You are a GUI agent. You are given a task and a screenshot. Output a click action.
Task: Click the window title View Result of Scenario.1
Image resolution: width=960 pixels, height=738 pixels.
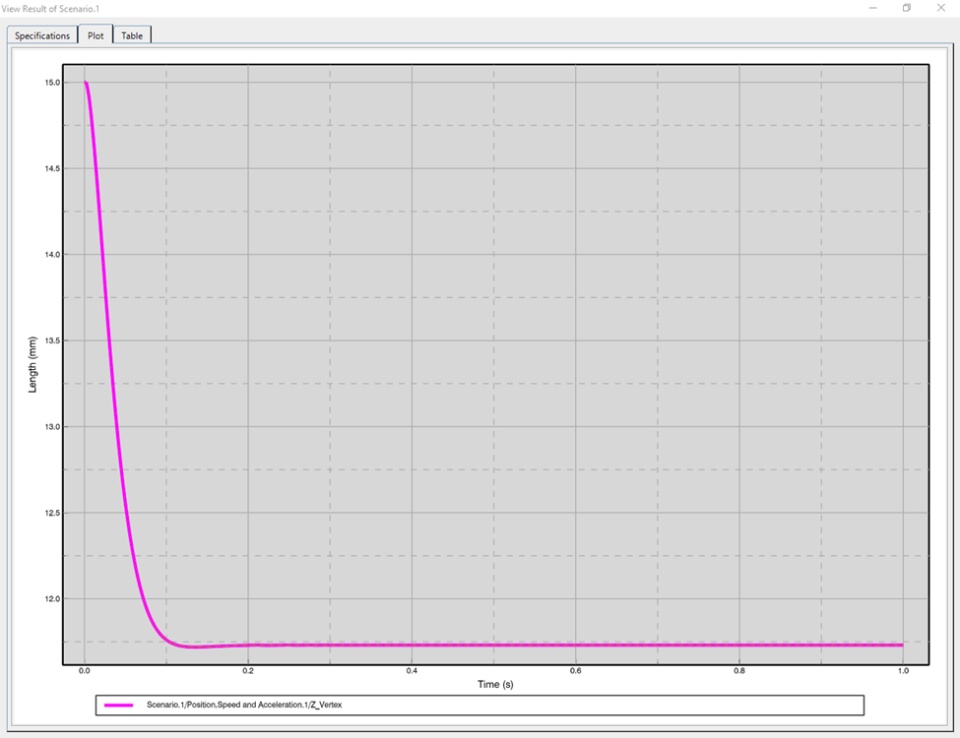50,9
